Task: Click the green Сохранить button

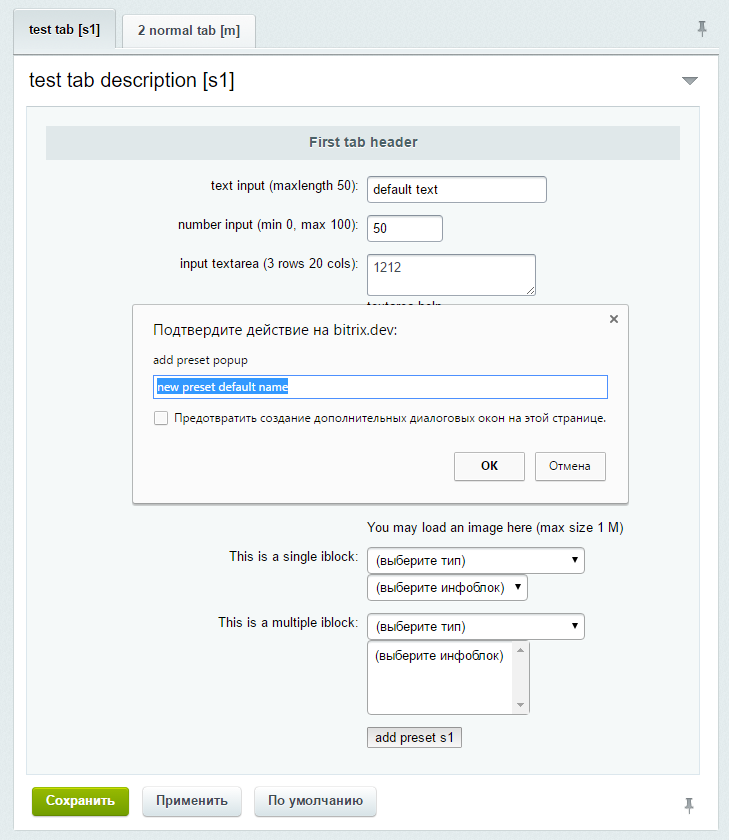Action: click(x=80, y=801)
